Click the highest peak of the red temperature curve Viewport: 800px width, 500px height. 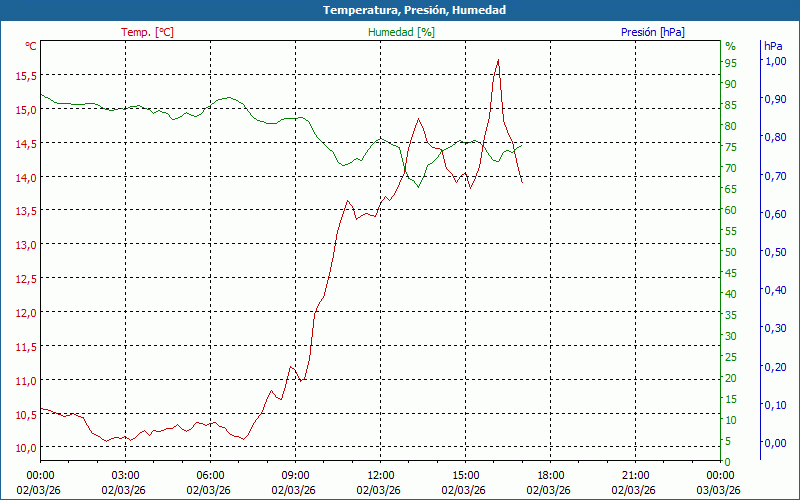coord(497,60)
